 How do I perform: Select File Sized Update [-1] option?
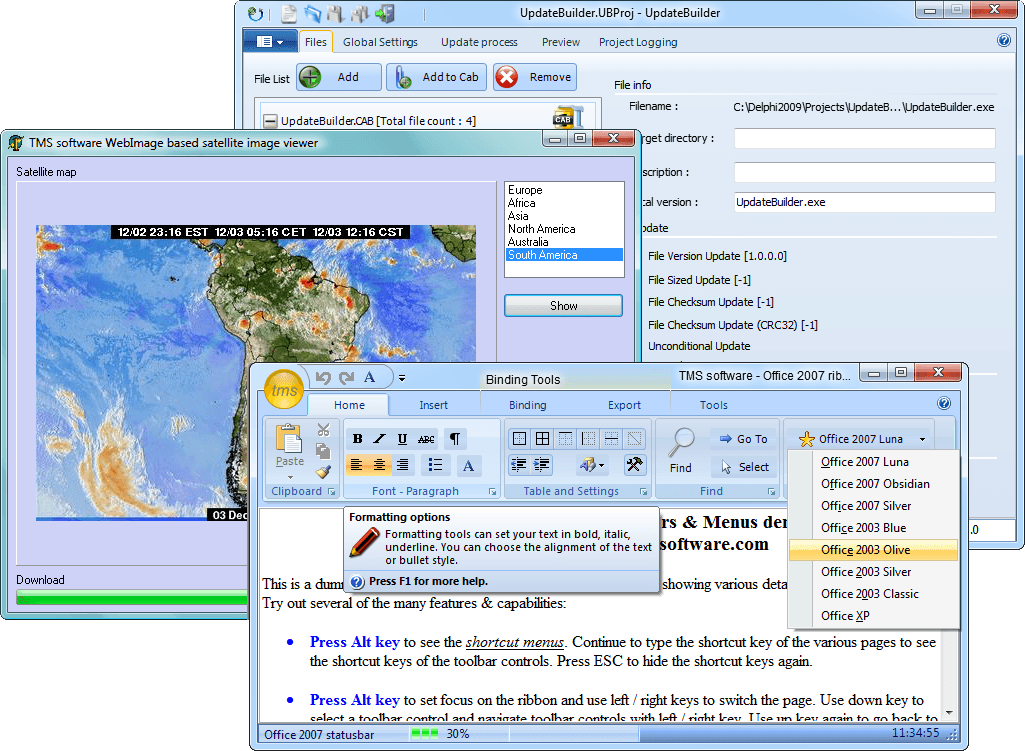click(x=699, y=280)
